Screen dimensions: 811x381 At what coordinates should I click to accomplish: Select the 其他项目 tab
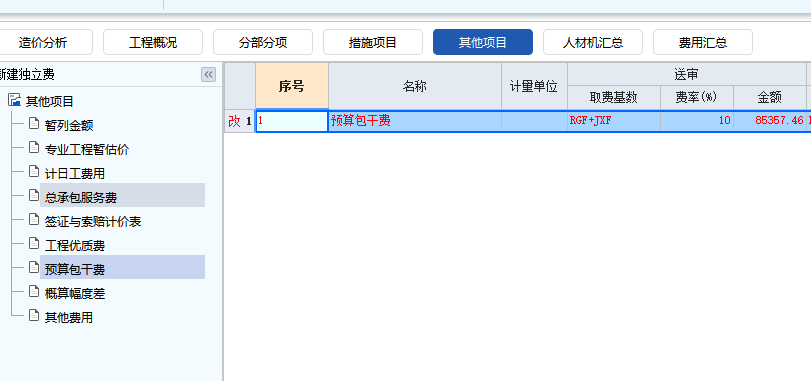click(x=483, y=42)
